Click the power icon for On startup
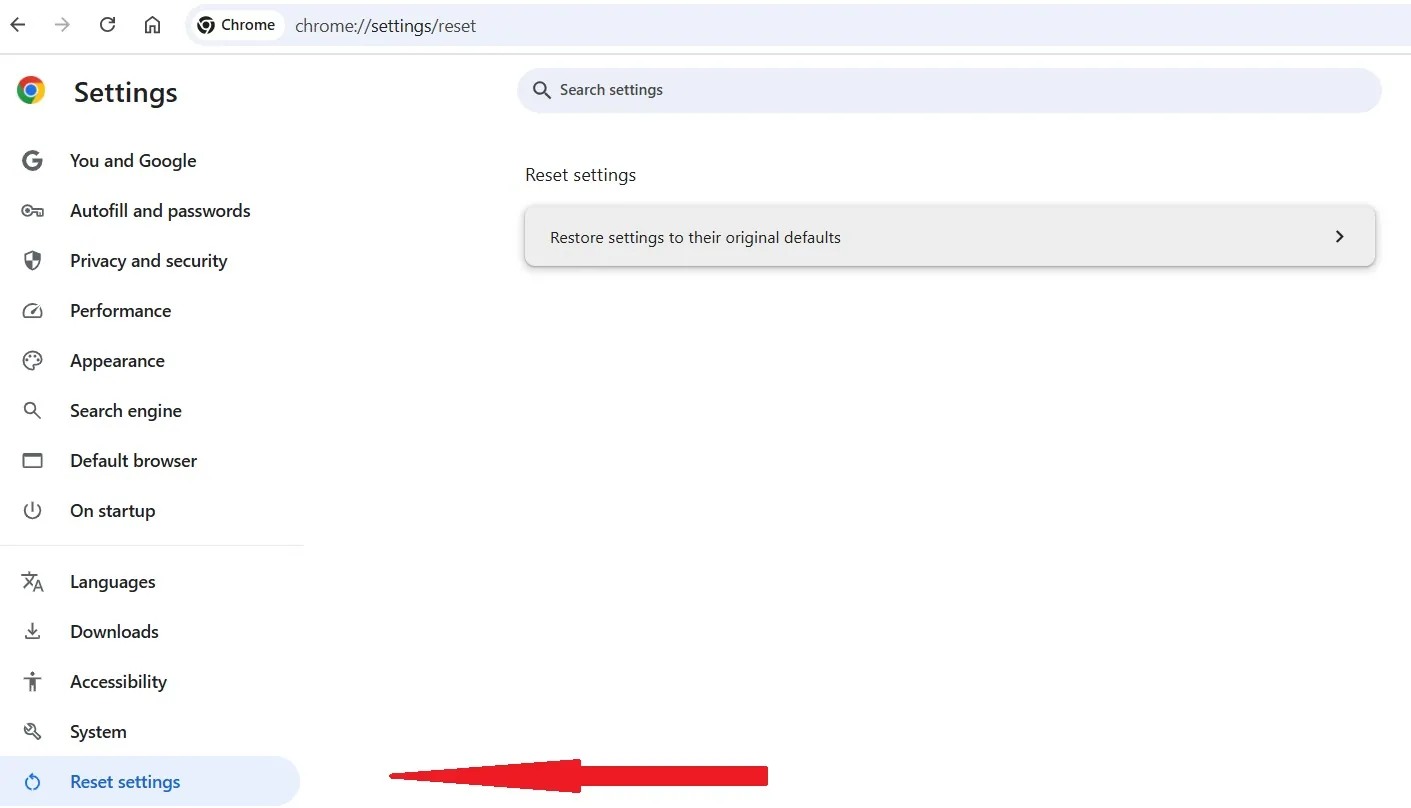The image size is (1411, 808). pos(32,511)
